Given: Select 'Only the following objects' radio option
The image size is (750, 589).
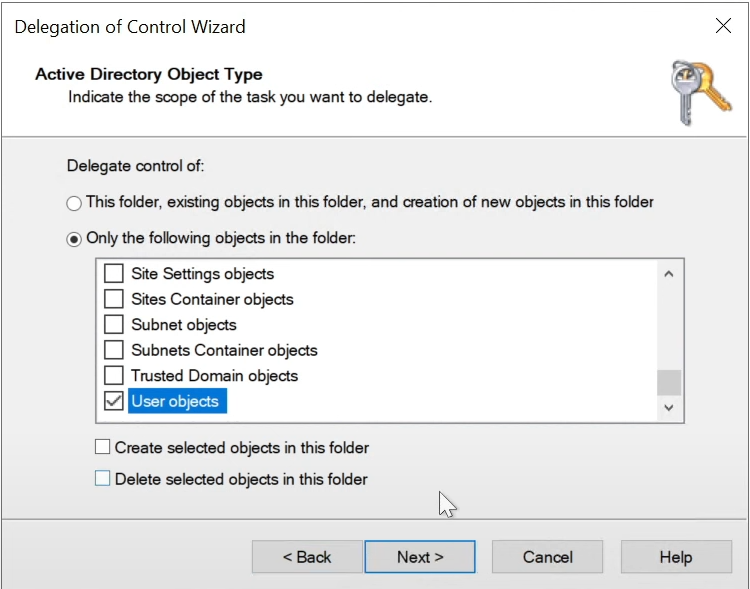Looking at the screenshot, I should click(x=74, y=239).
